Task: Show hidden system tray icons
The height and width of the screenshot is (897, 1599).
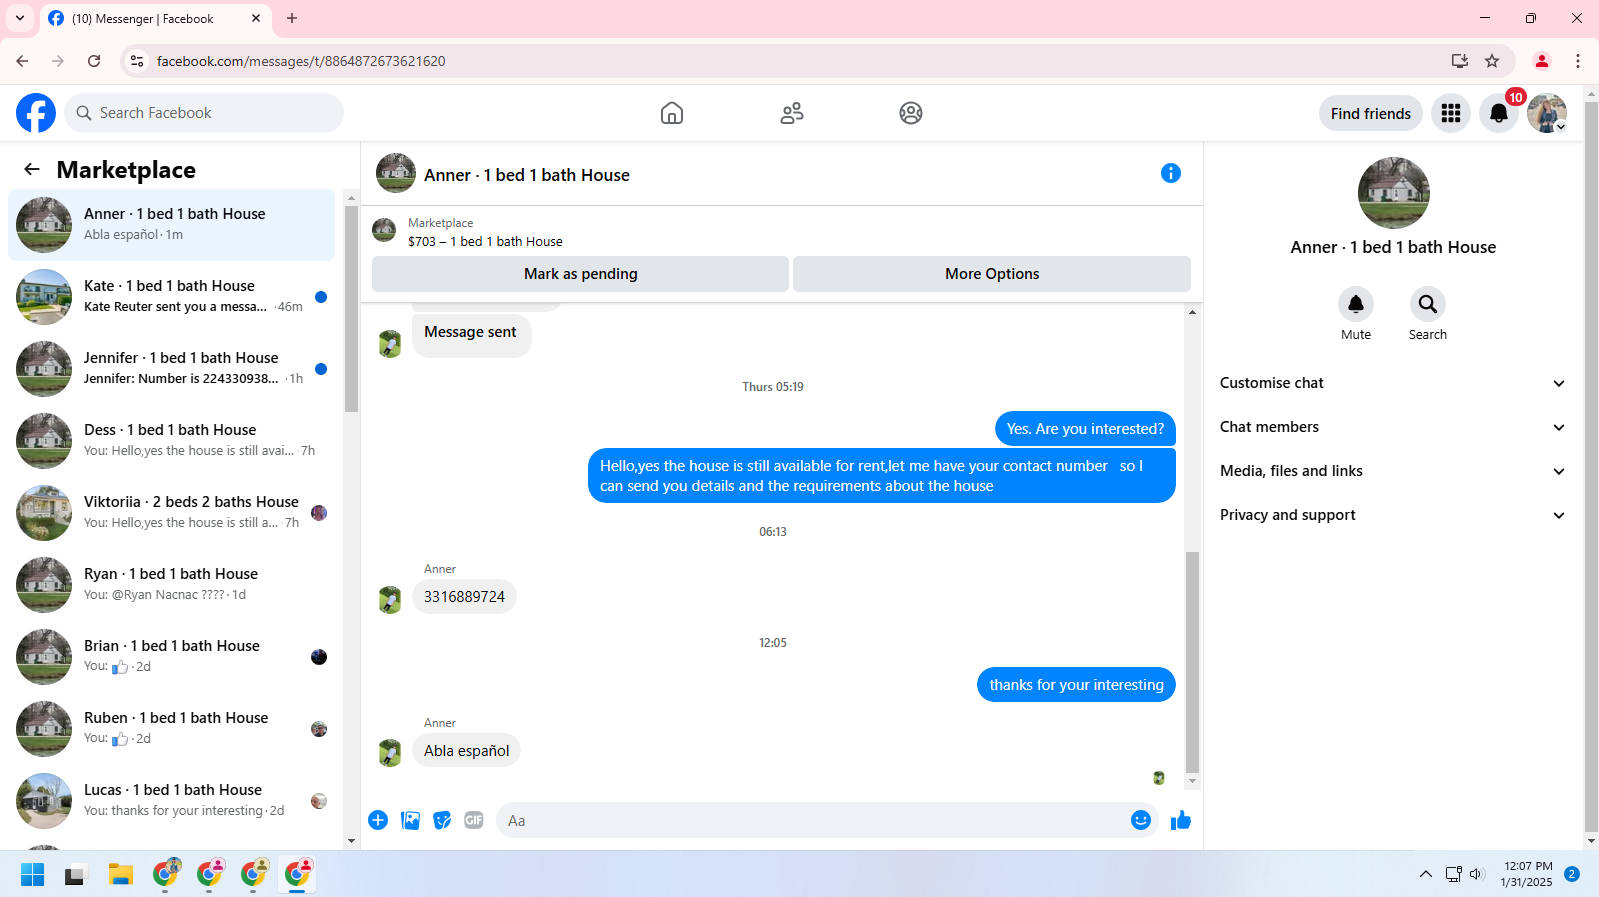Action: (x=1426, y=875)
